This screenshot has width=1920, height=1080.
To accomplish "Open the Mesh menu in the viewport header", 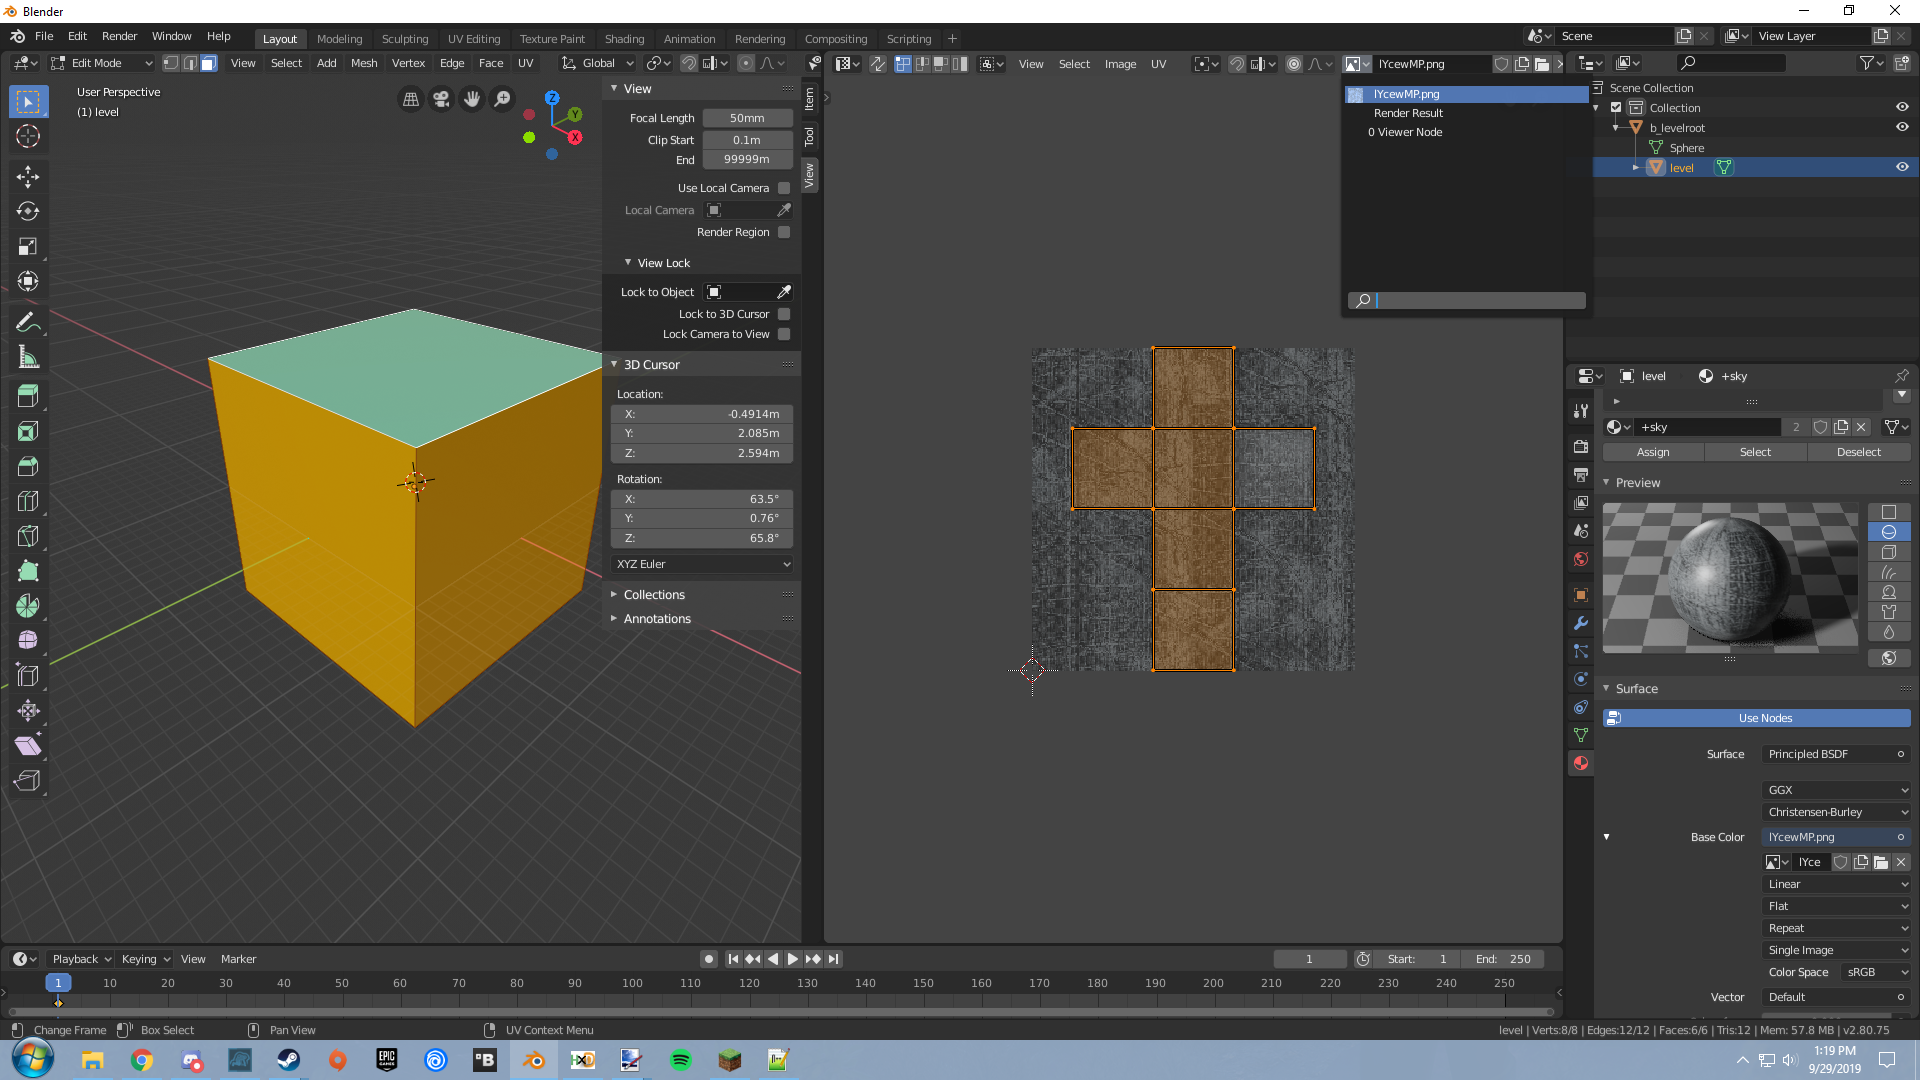I will pos(363,63).
